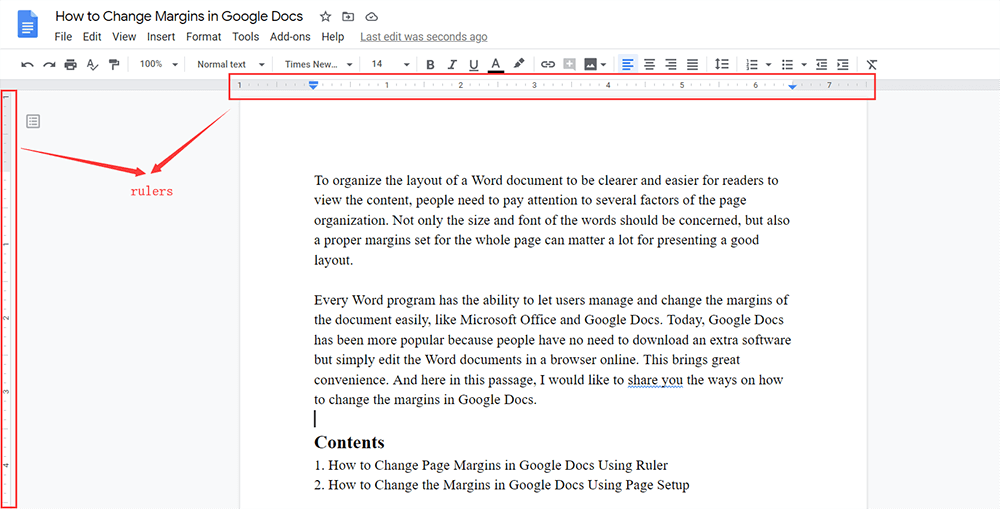Open the Add-ons menu
Screen dimensions: 1000x509
point(290,37)
